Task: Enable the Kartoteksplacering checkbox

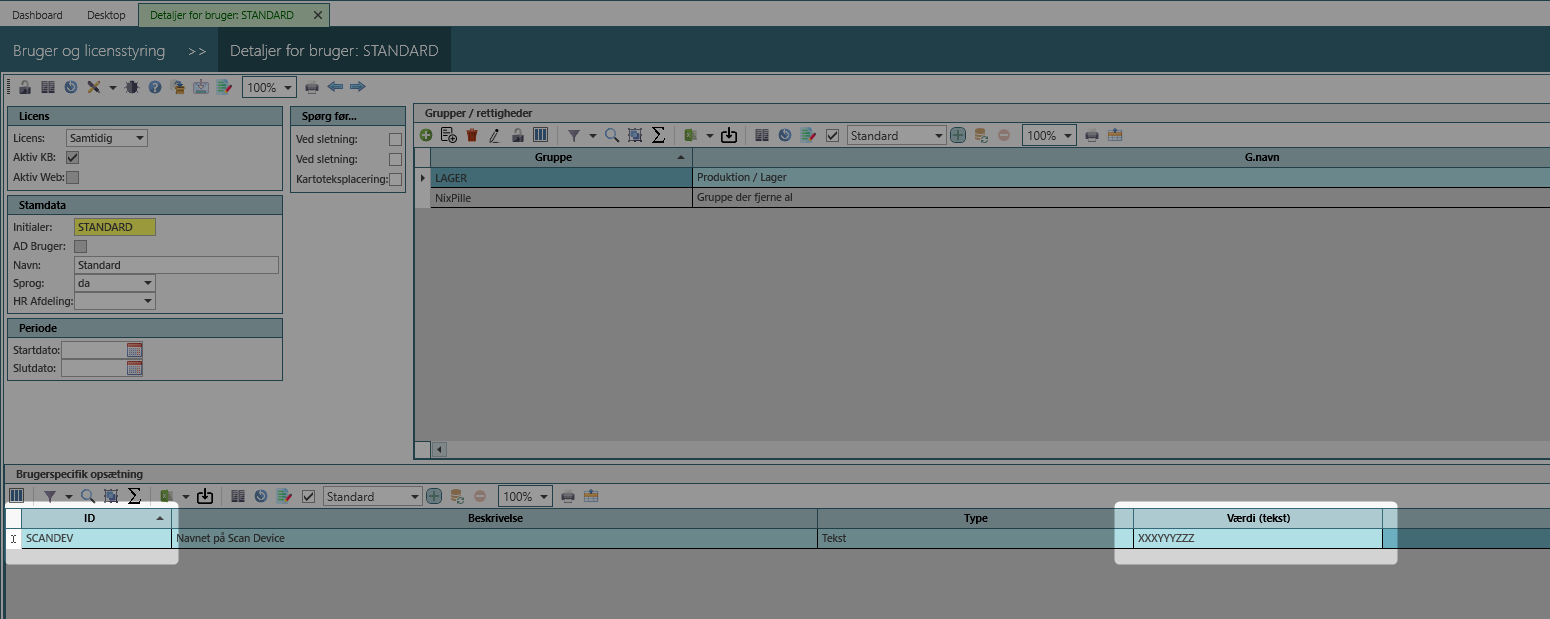Action: [395, 180]
